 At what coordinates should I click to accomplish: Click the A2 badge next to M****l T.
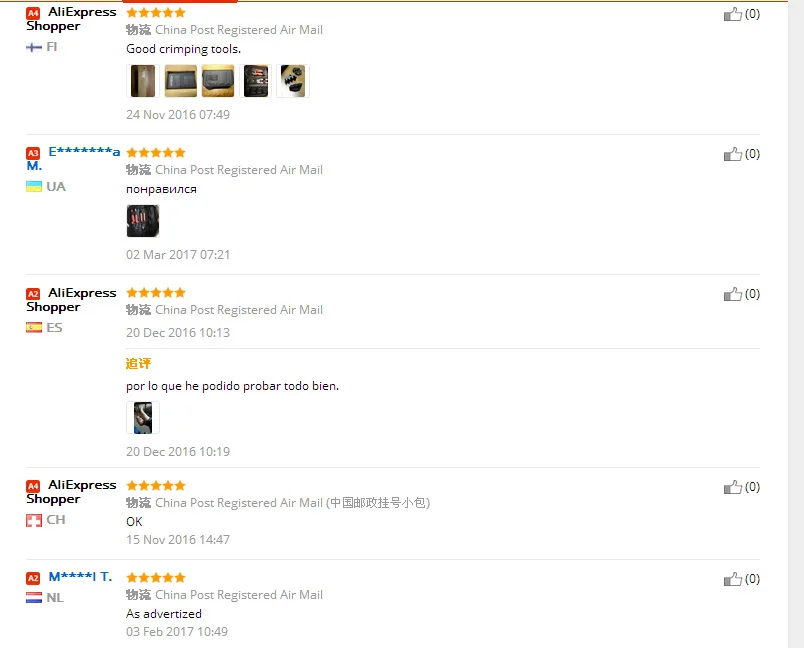[x=33, y=578]
